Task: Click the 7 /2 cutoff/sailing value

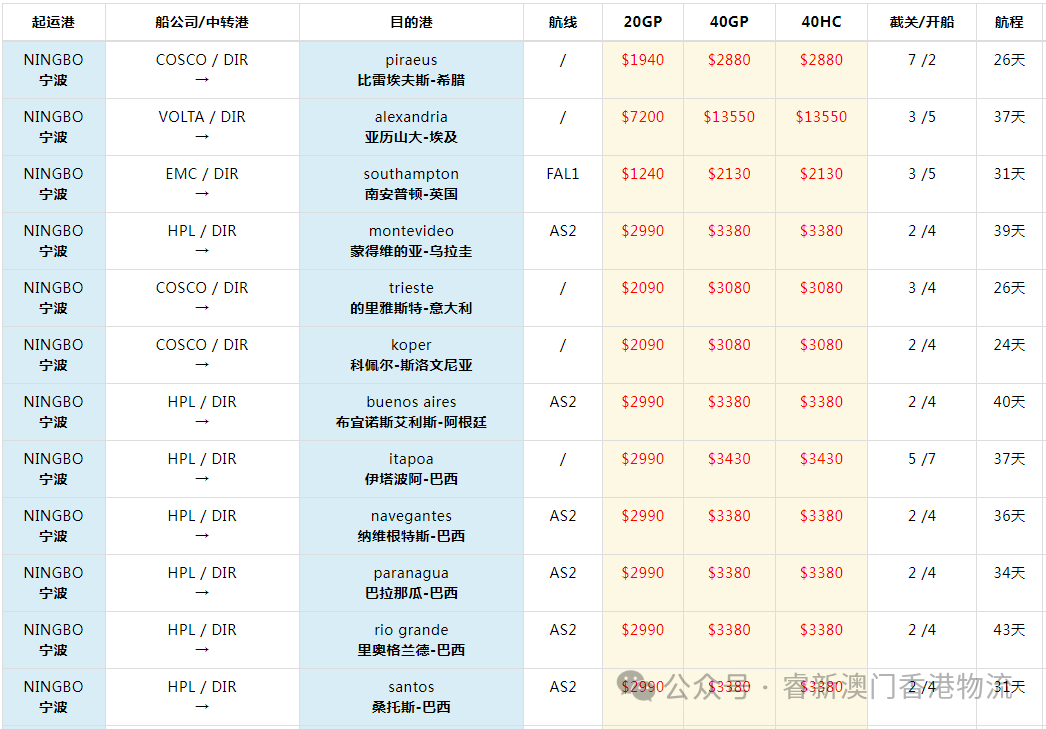Action: pos(922,60)
